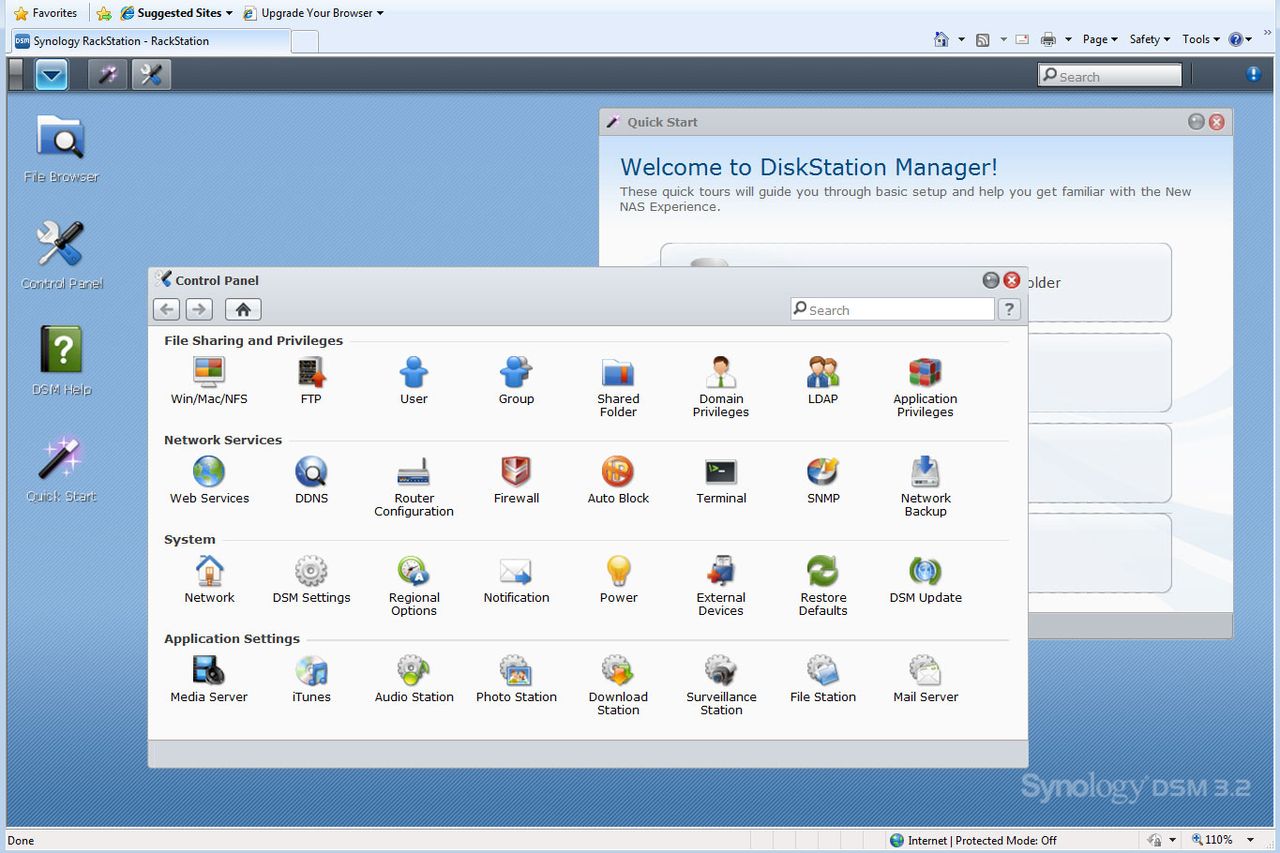Open DSM Update

pos(925,579)
